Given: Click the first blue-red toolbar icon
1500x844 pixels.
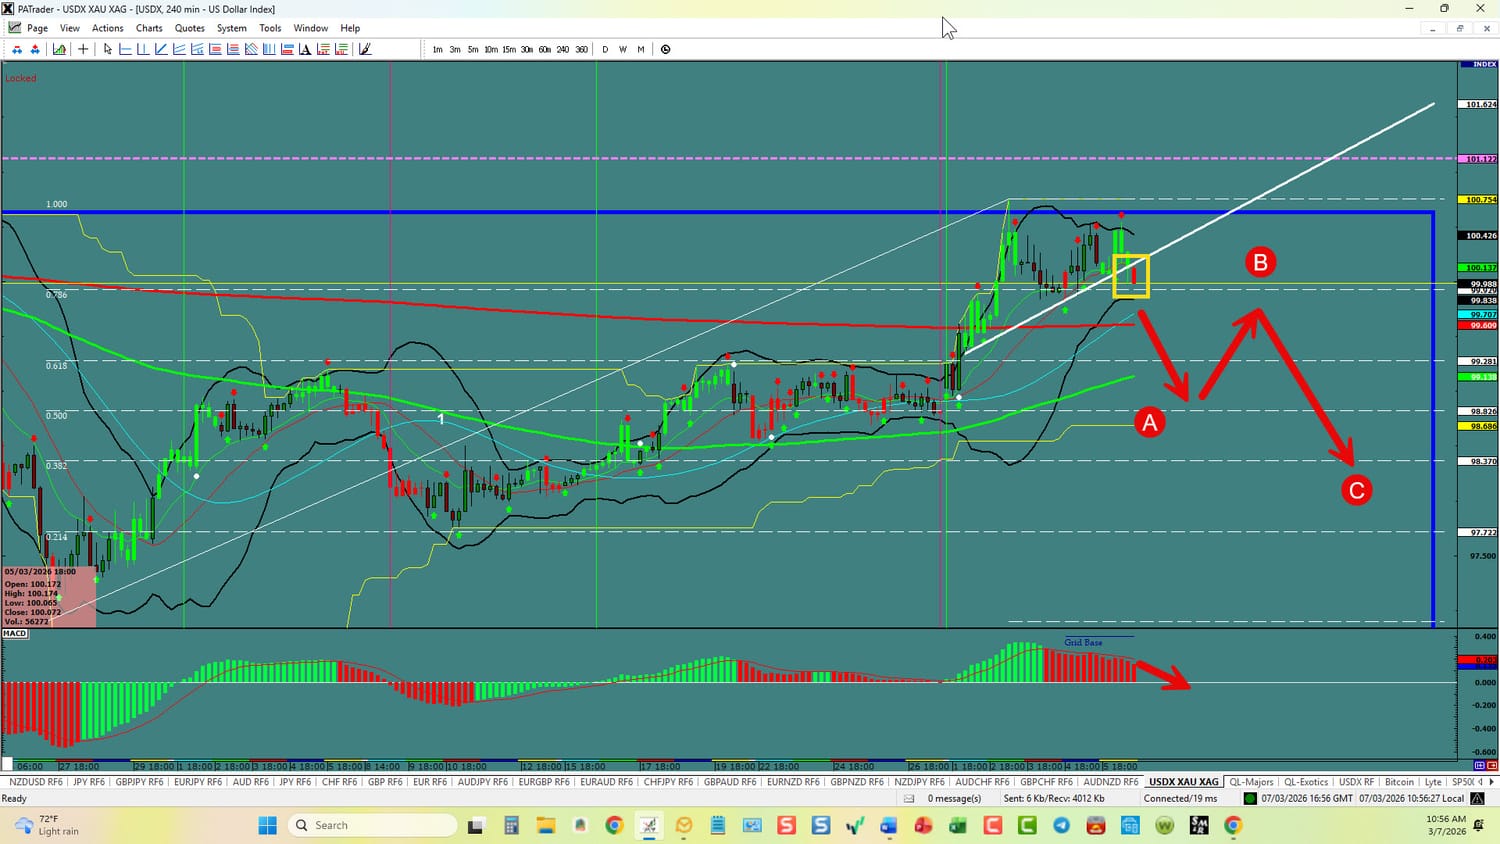Looking at the screenshot, I should pyautogui.click(x=17, y=49).
